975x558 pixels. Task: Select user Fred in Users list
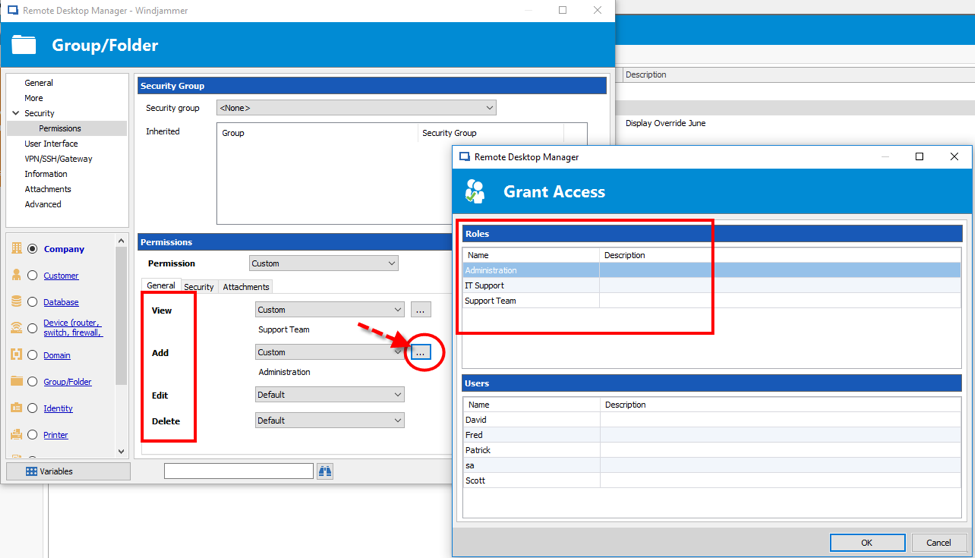click(x=711, y=435)
